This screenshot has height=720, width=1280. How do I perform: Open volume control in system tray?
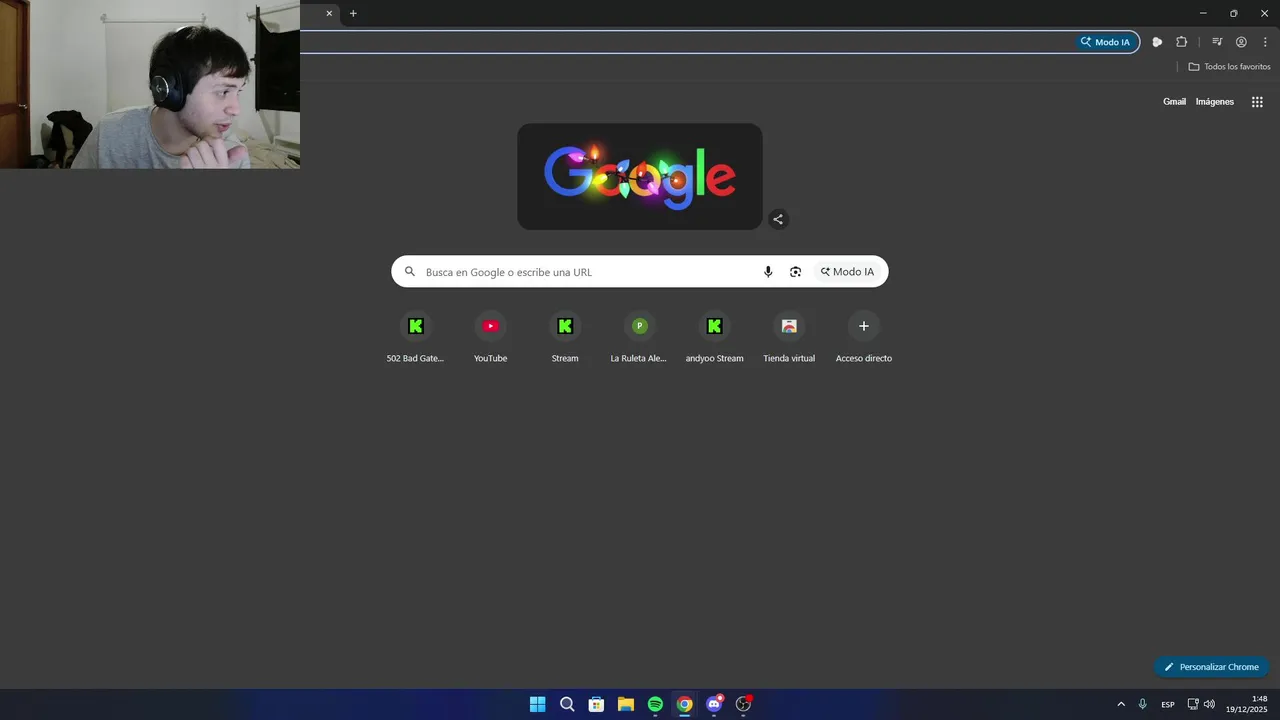pos(1209,704)
